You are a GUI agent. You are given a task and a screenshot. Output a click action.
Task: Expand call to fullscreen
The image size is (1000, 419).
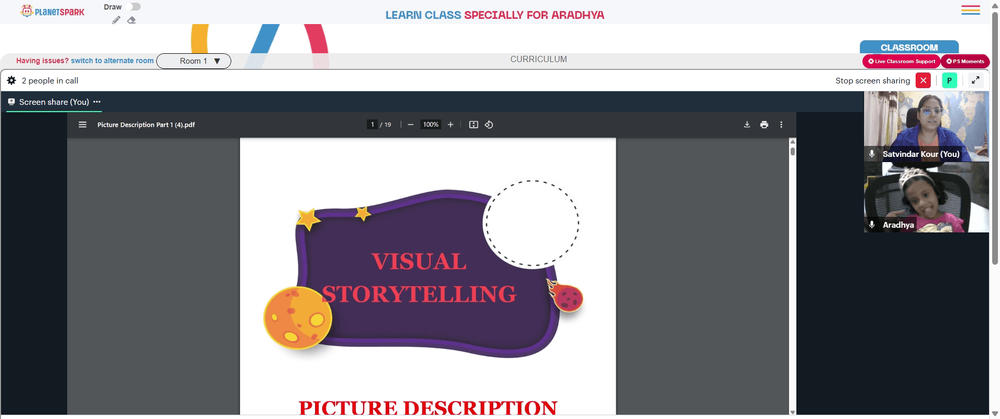976,80
